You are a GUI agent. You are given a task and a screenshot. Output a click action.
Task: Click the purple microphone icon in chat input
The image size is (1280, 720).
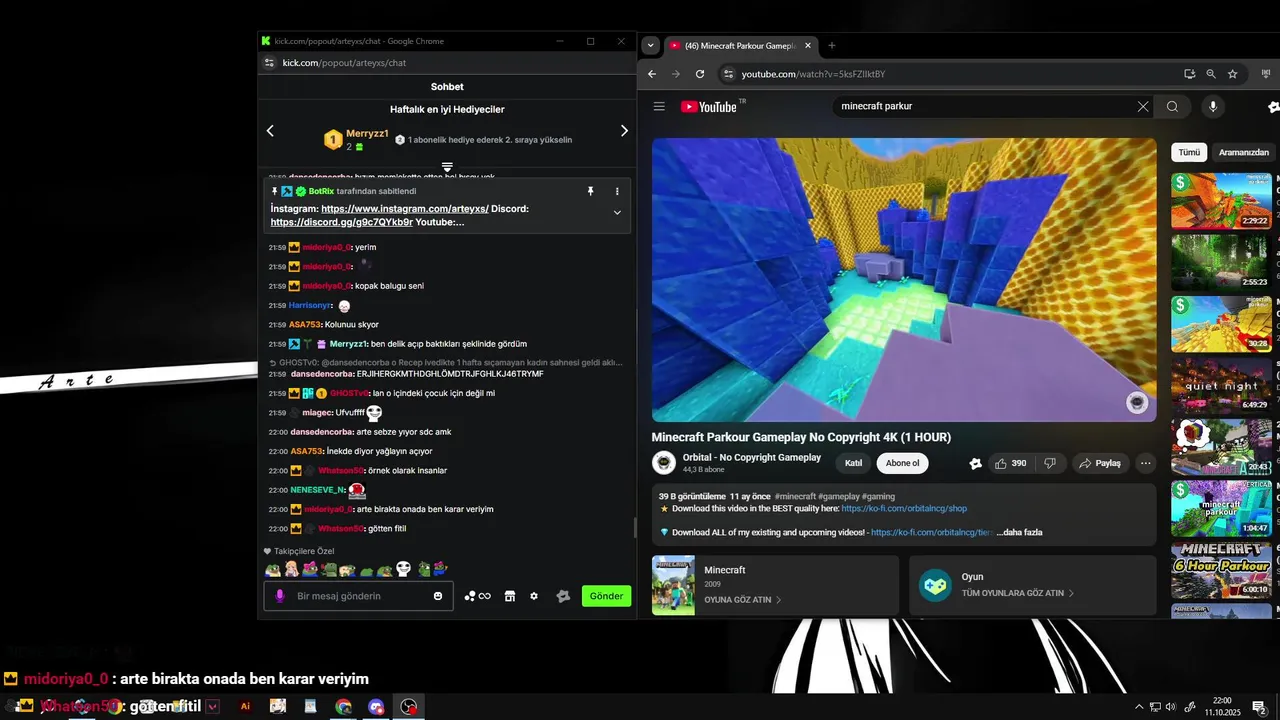279,596
